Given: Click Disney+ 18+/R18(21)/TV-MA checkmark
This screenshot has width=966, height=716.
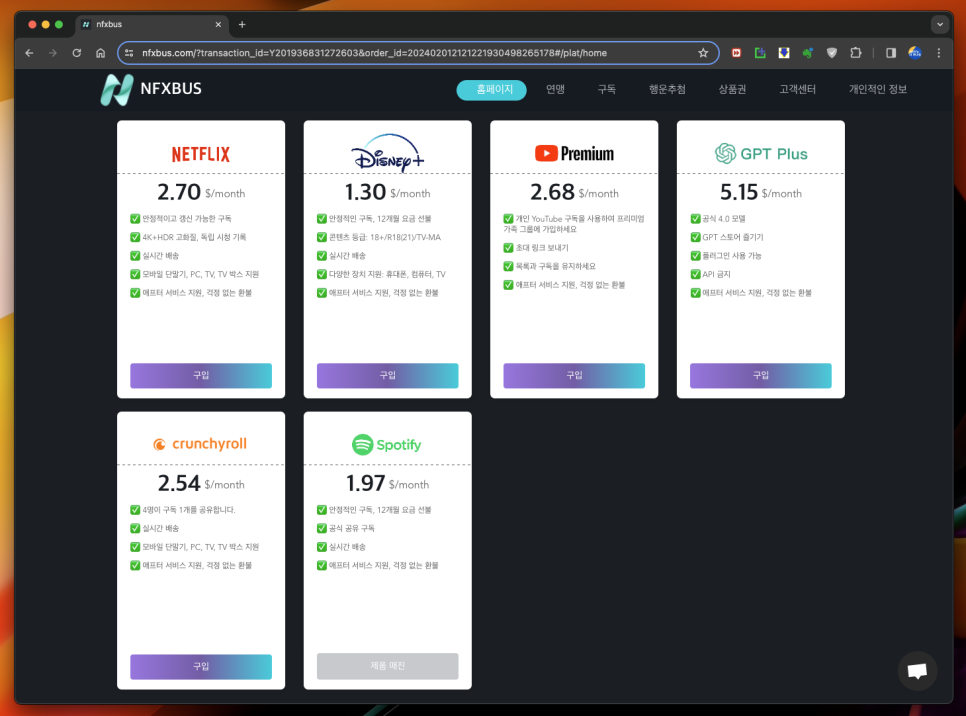Looking at the screenshot, I should click(x=322, y=237).
